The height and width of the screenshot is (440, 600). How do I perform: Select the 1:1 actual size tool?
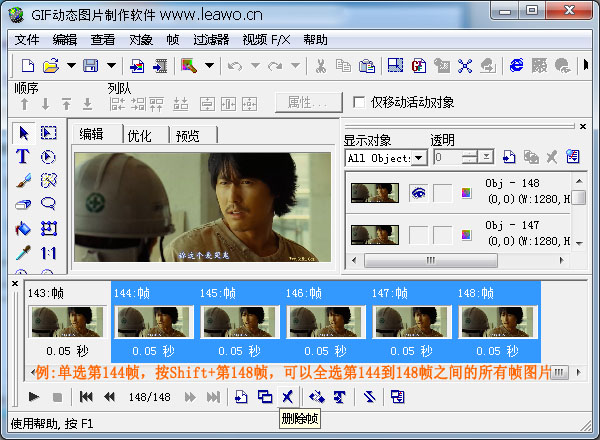(48, 253)
